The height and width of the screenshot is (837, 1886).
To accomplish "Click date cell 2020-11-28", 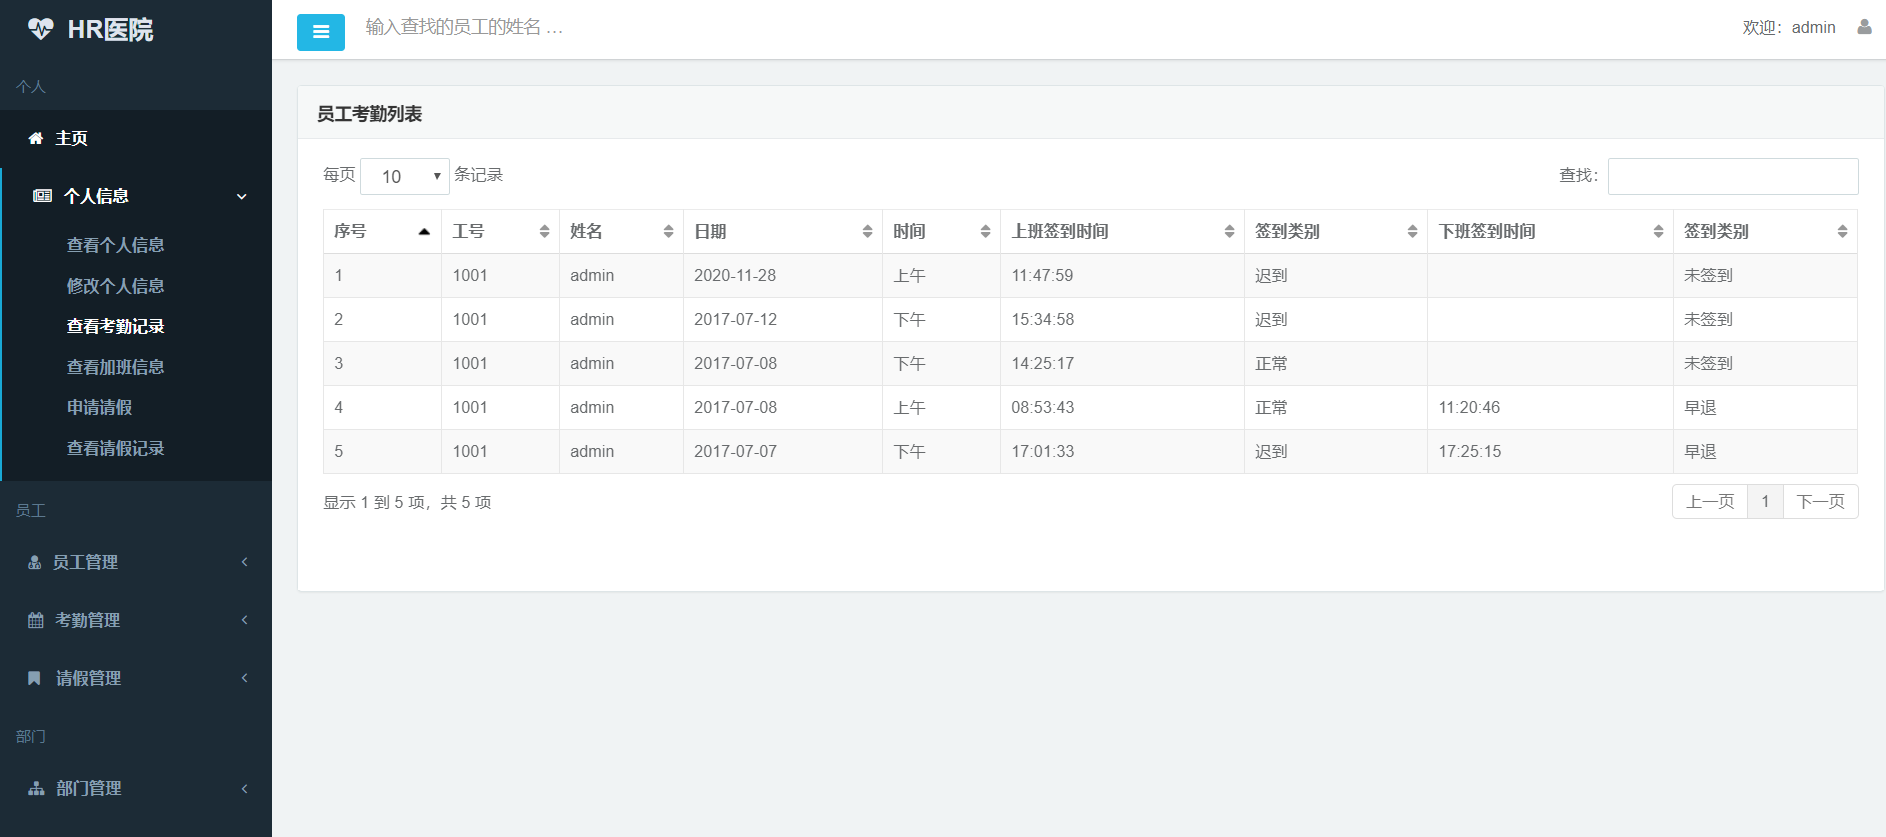I will point(735,275).
